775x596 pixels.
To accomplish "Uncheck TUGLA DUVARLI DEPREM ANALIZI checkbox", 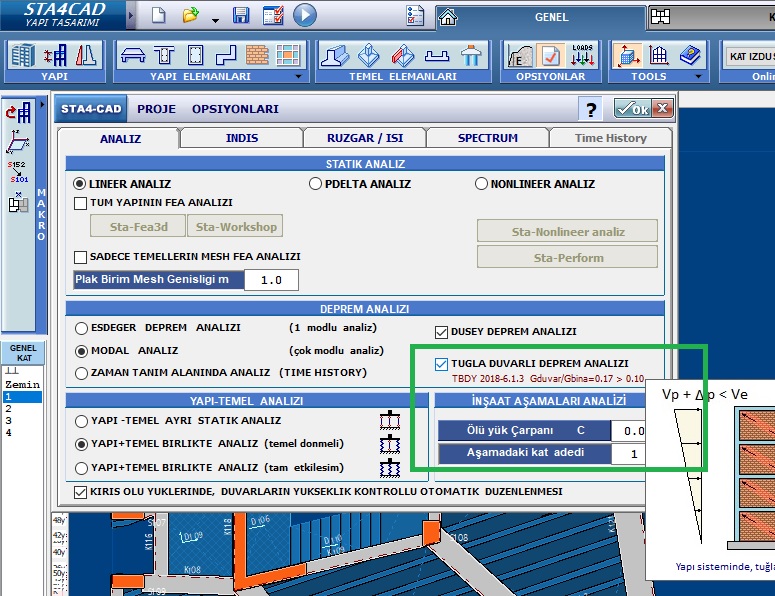I will point(442,363).
